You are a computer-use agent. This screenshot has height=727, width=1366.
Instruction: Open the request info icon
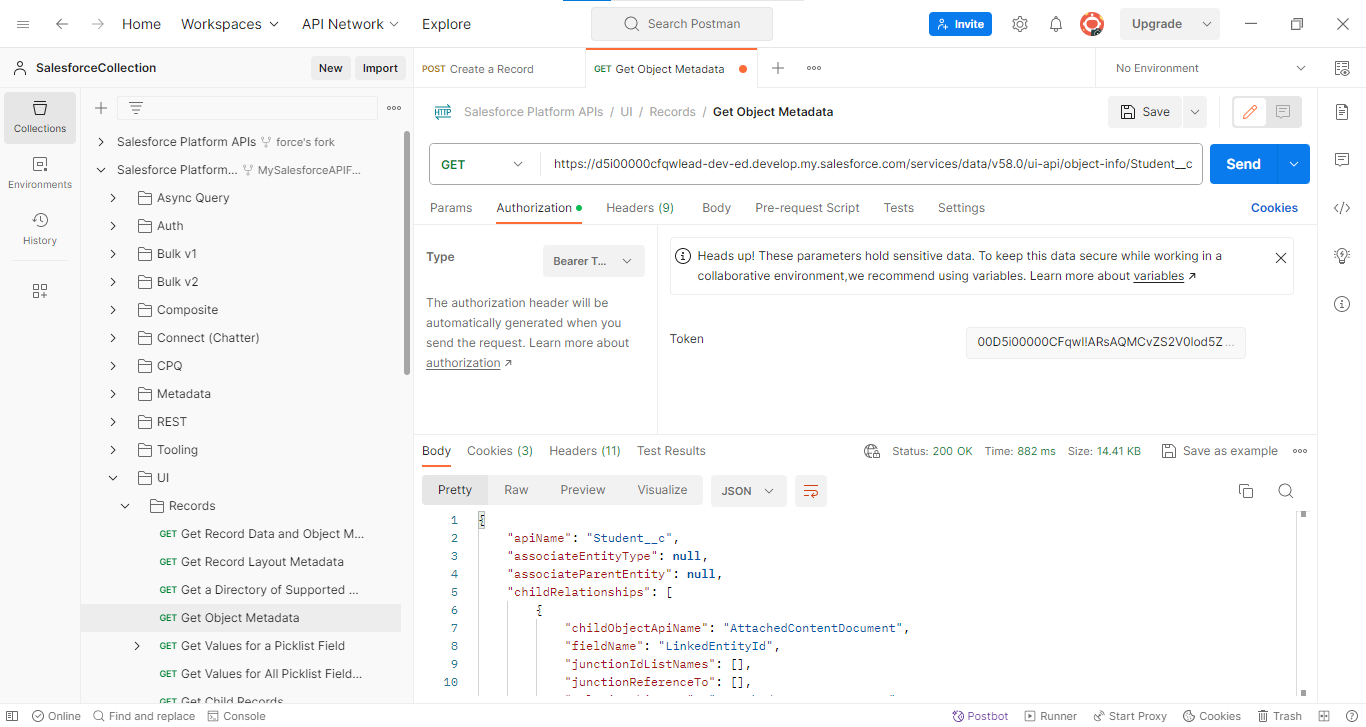click(x=1342, y=304)
